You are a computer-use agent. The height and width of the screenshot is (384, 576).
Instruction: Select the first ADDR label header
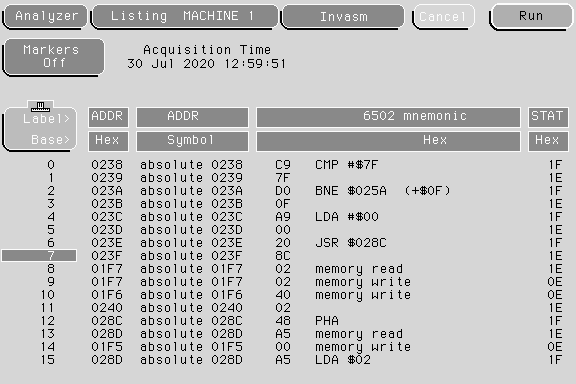[x=108, y=117]
